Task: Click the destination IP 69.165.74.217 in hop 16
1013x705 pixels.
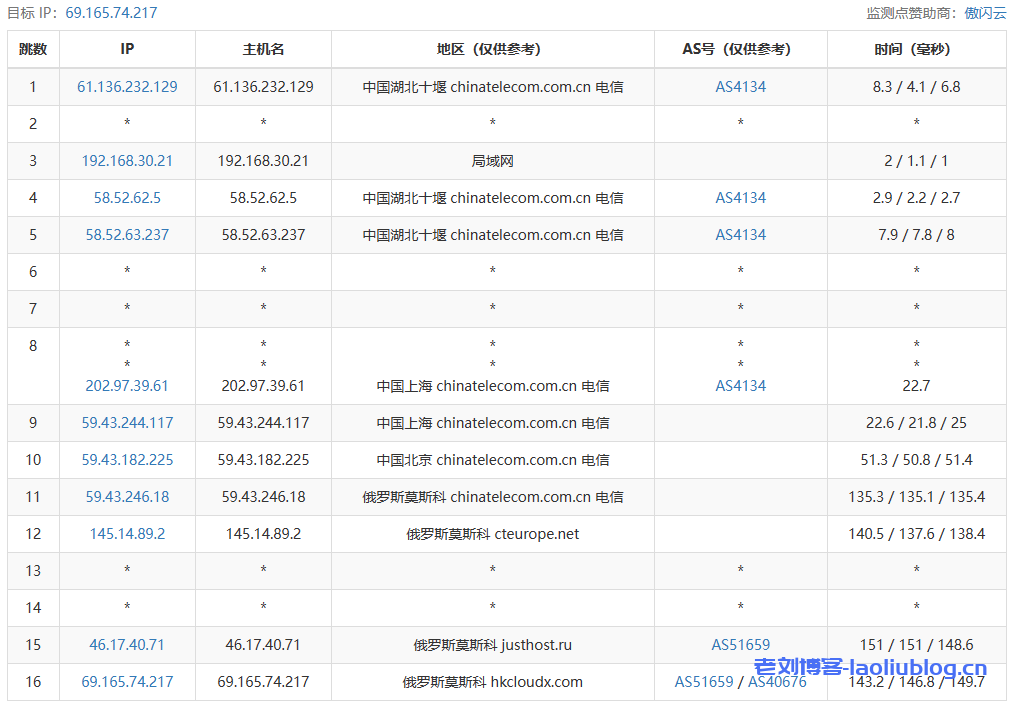Action: click(x=126, y=682)
